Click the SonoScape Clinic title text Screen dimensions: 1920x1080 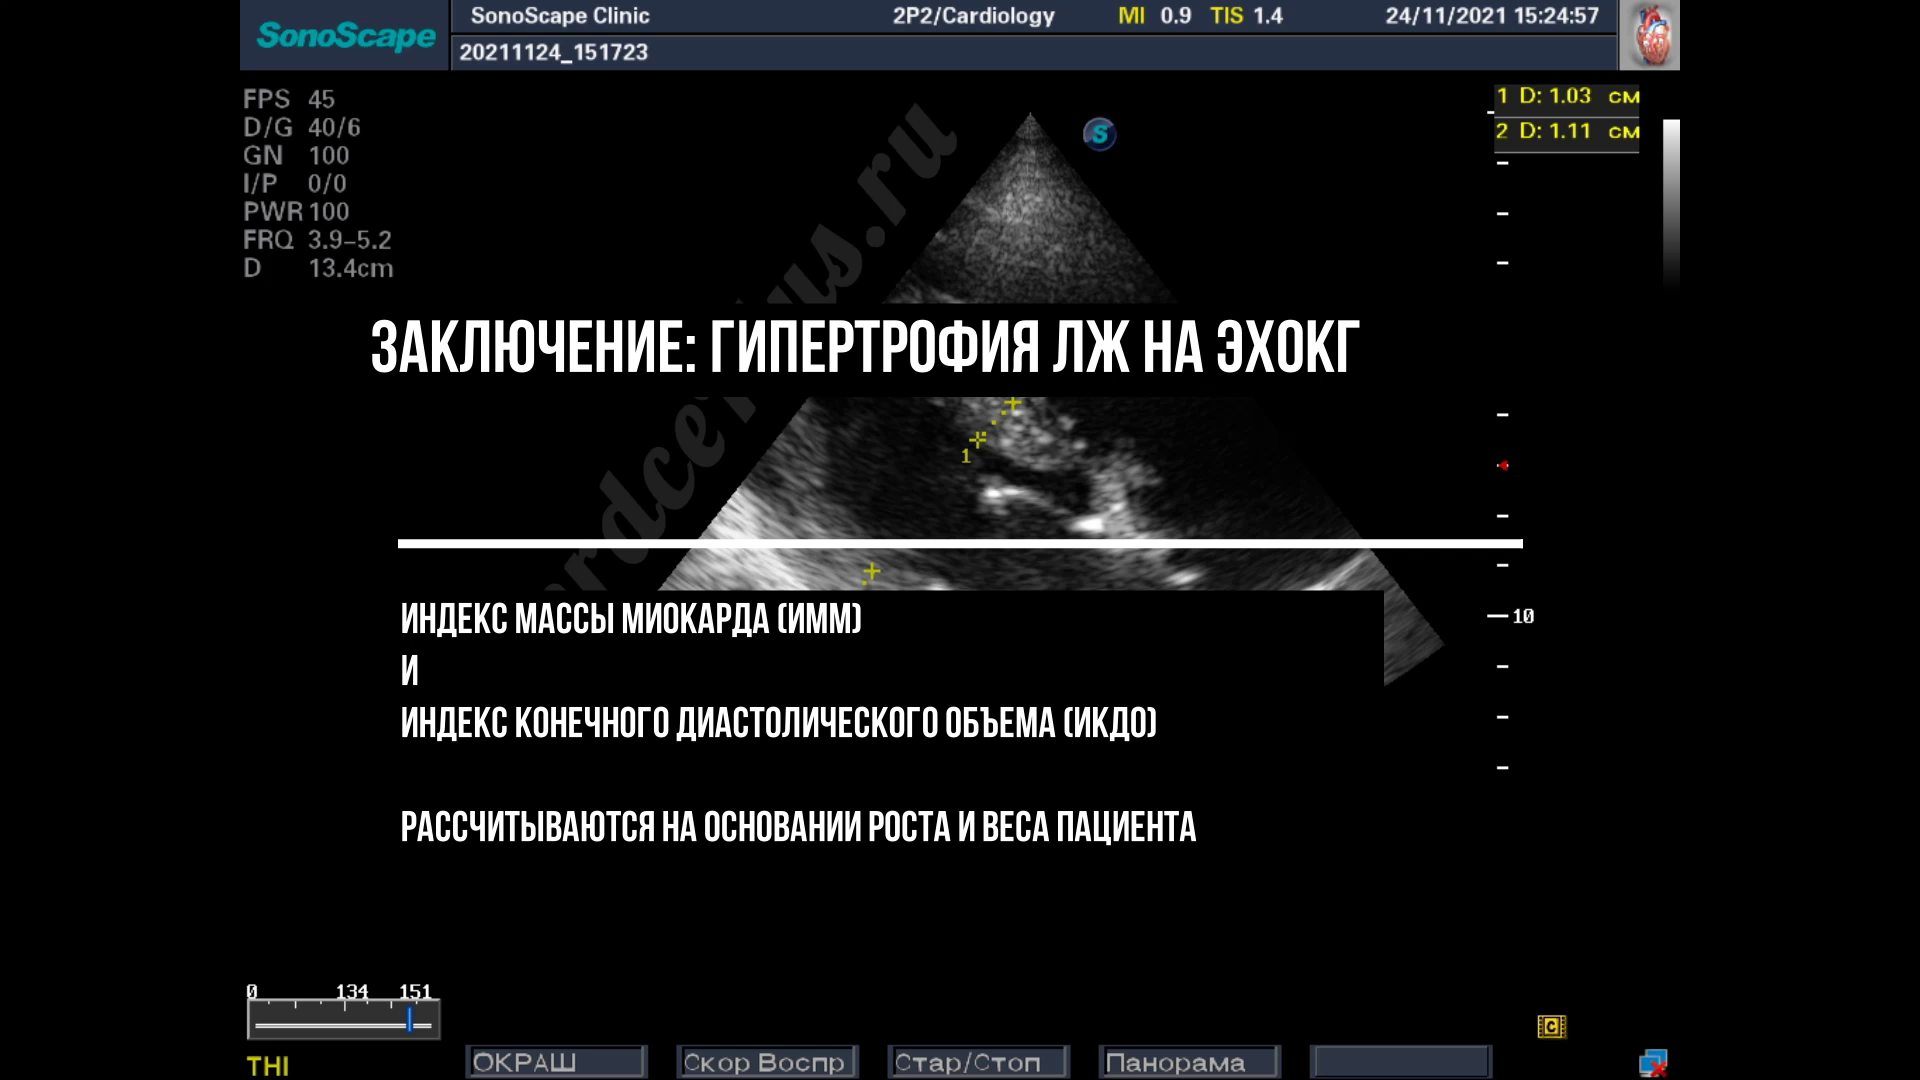tap(560, 16)
